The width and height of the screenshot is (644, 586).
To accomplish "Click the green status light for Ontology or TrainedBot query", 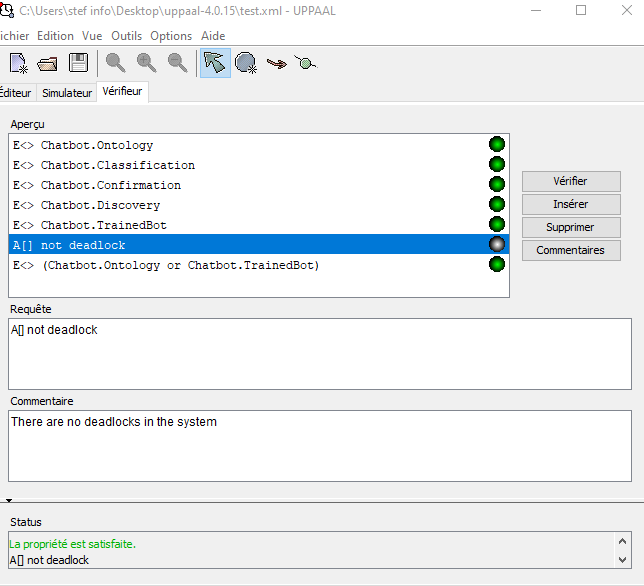I will click(497, 264).
